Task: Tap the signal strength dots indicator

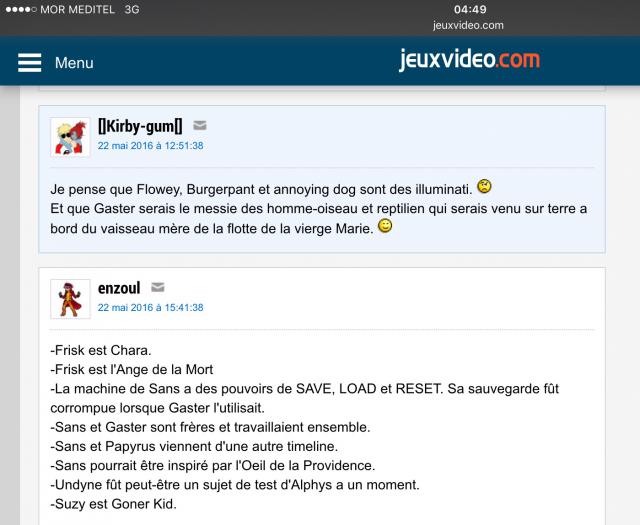Action: pos(21,9)
